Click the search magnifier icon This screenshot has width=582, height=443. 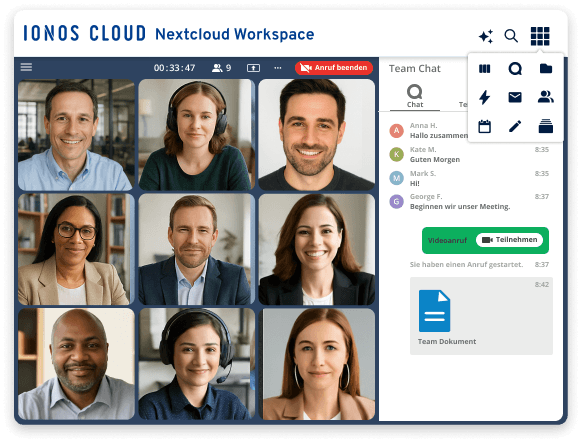[511, 36]
